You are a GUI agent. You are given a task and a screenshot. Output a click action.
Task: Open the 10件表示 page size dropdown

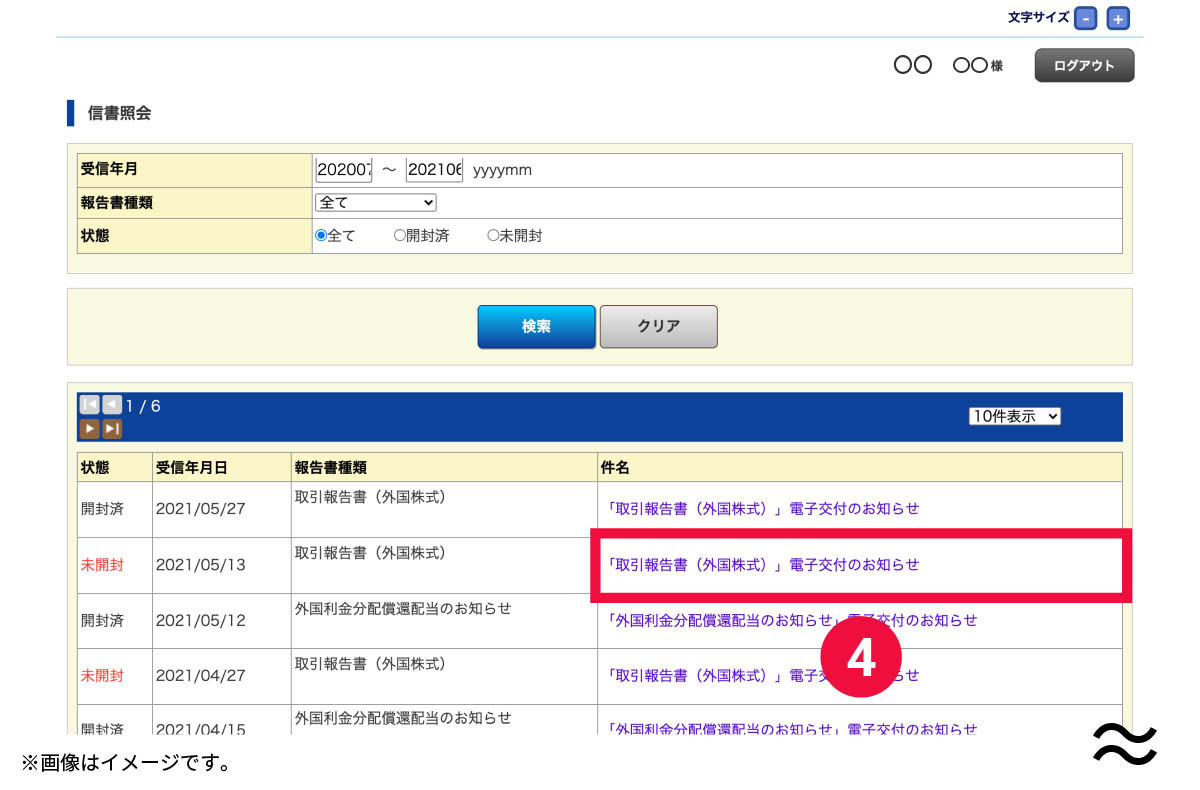[1014, 416]
